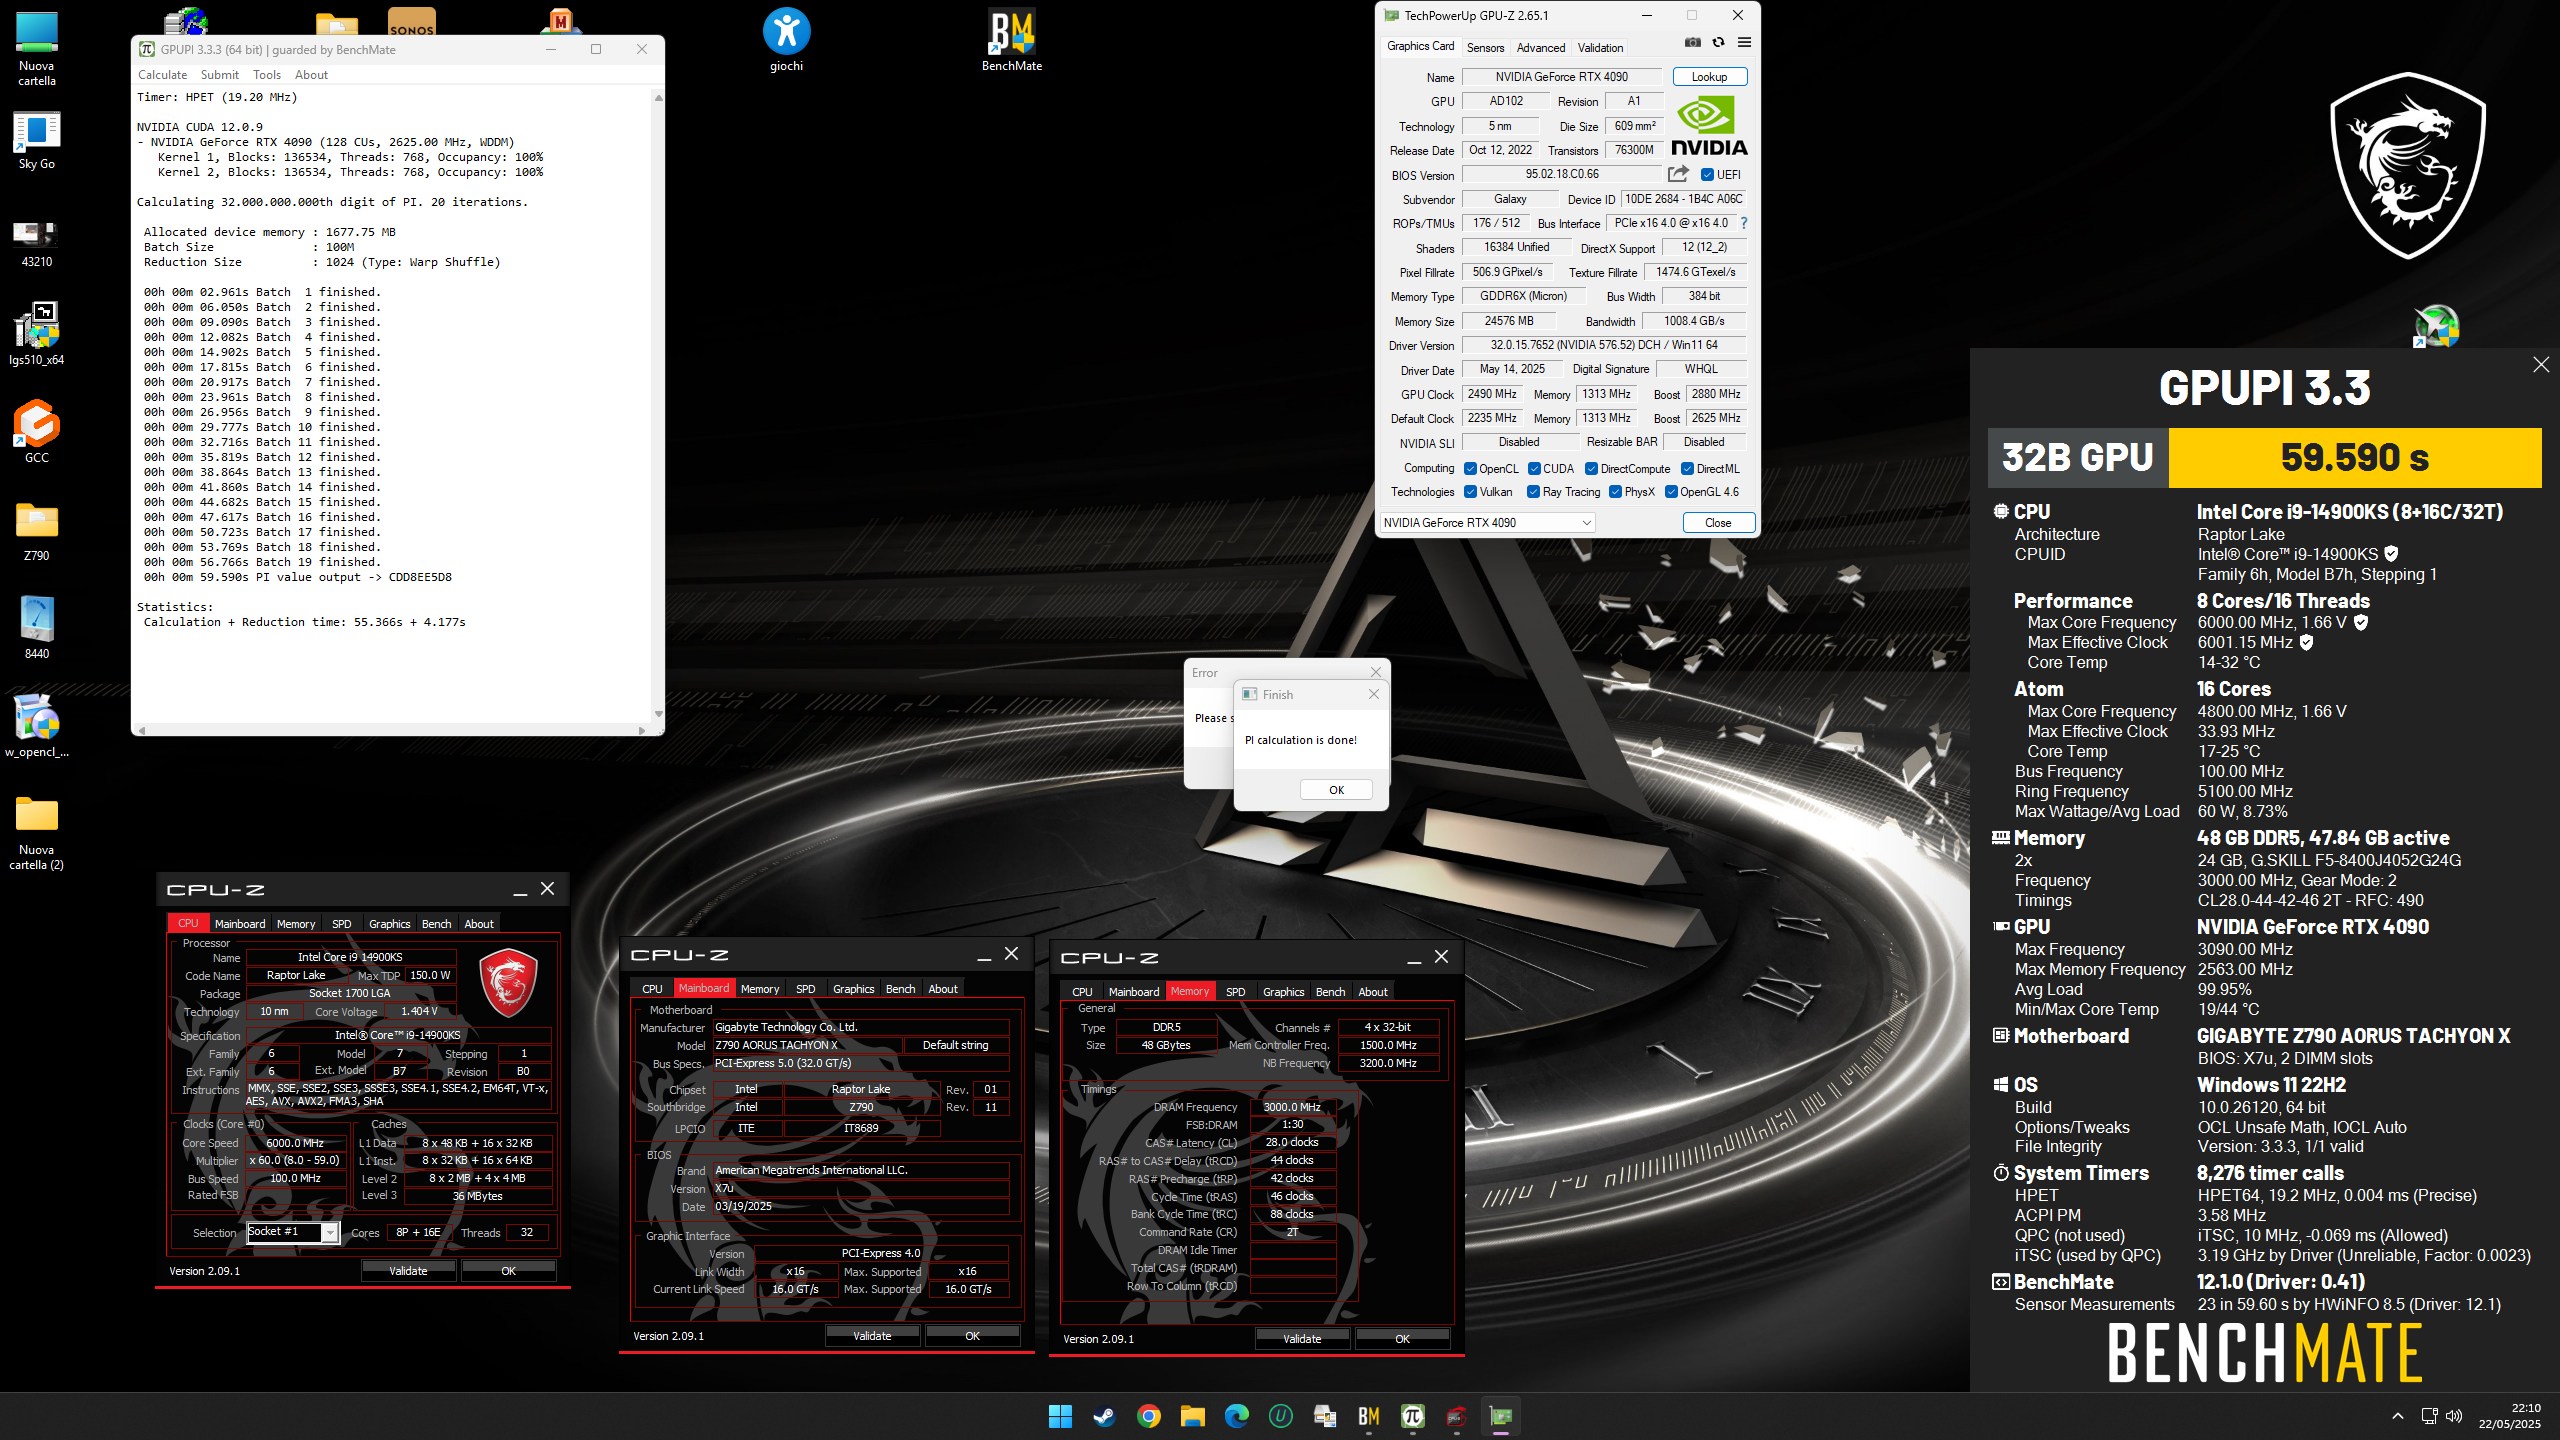Switch to CPU-Z in the taskbar
The image size is (2560, 1440).
click(x=1456, y=1416)
